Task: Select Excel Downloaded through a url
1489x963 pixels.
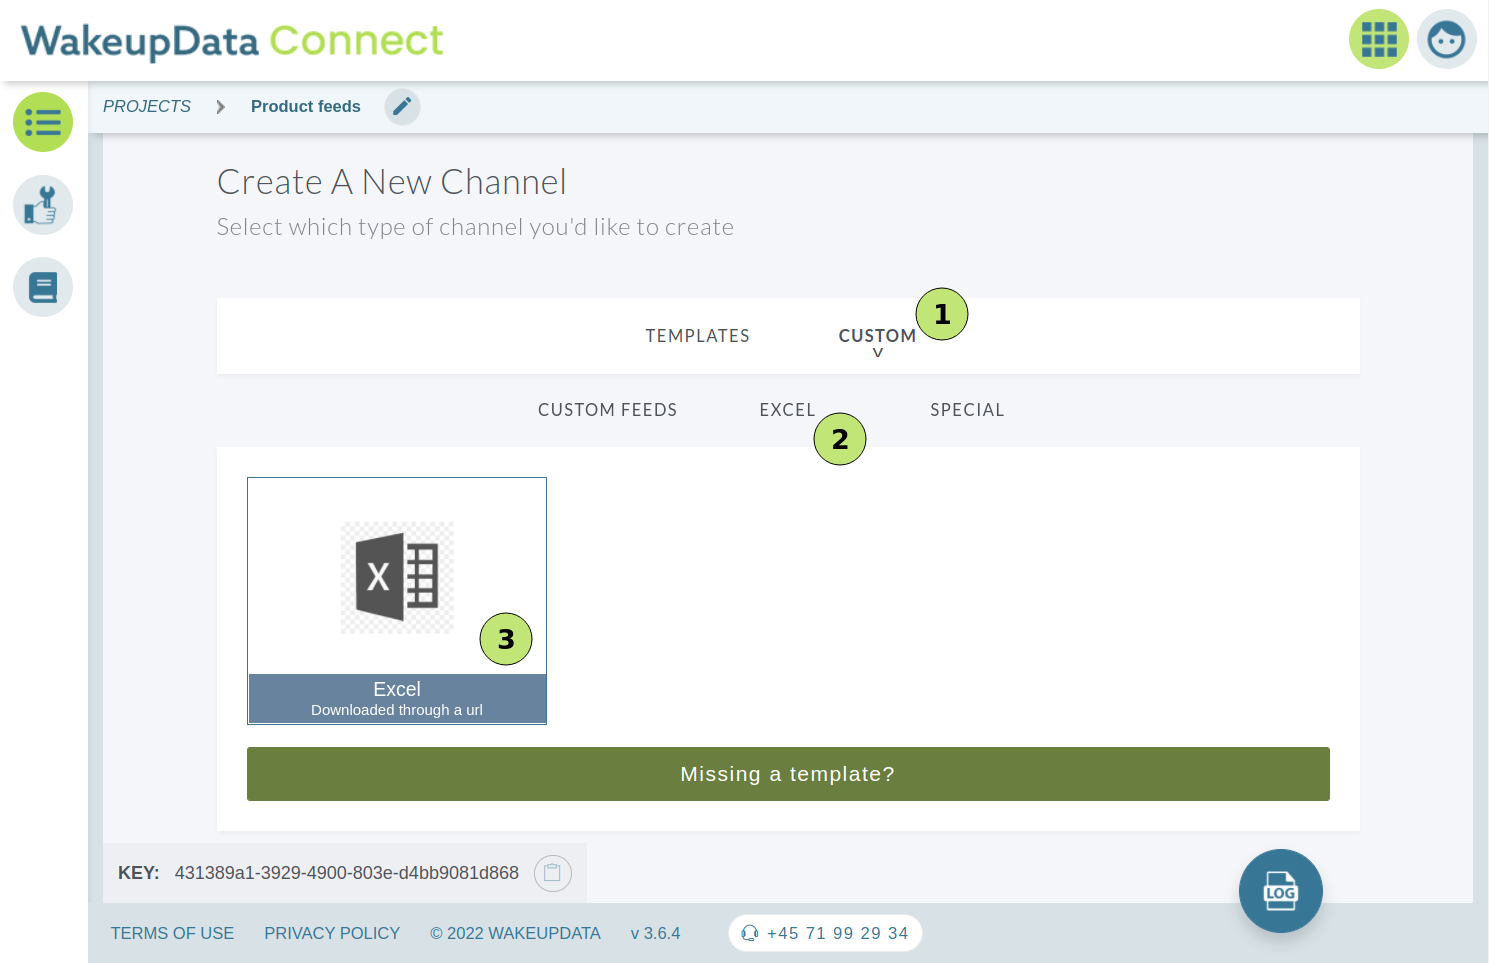Action: [397, 600]
